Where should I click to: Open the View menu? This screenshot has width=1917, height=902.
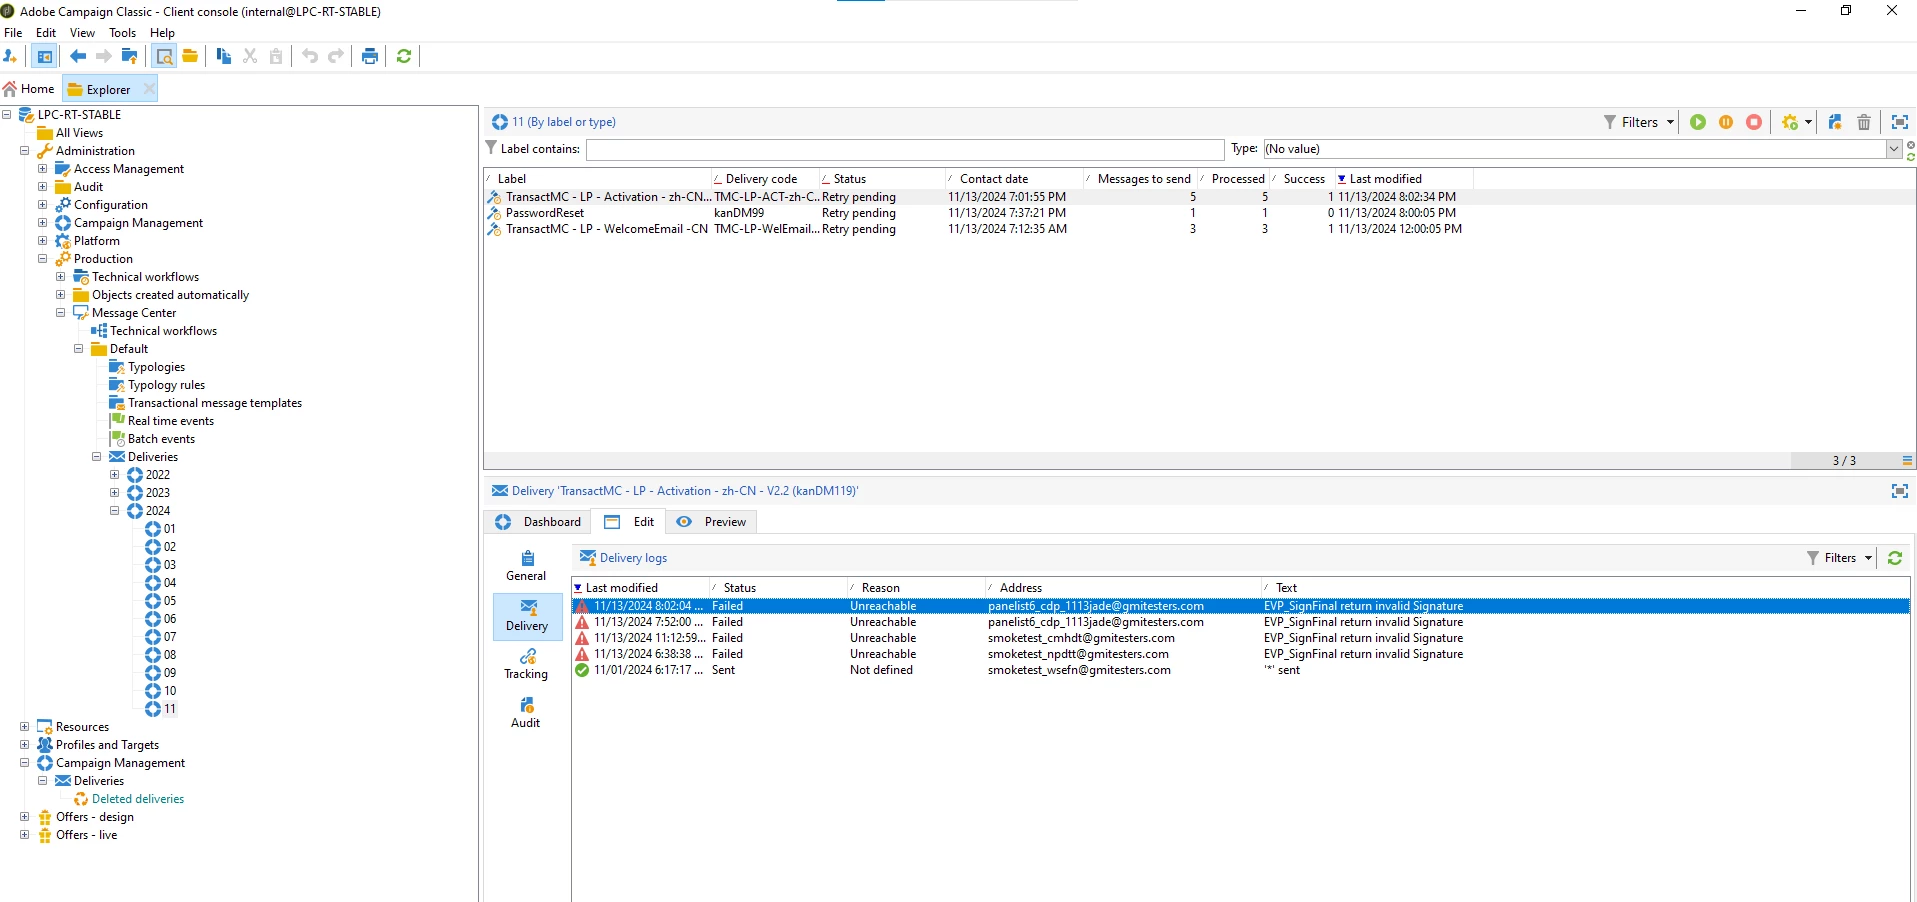pos(83,33)
